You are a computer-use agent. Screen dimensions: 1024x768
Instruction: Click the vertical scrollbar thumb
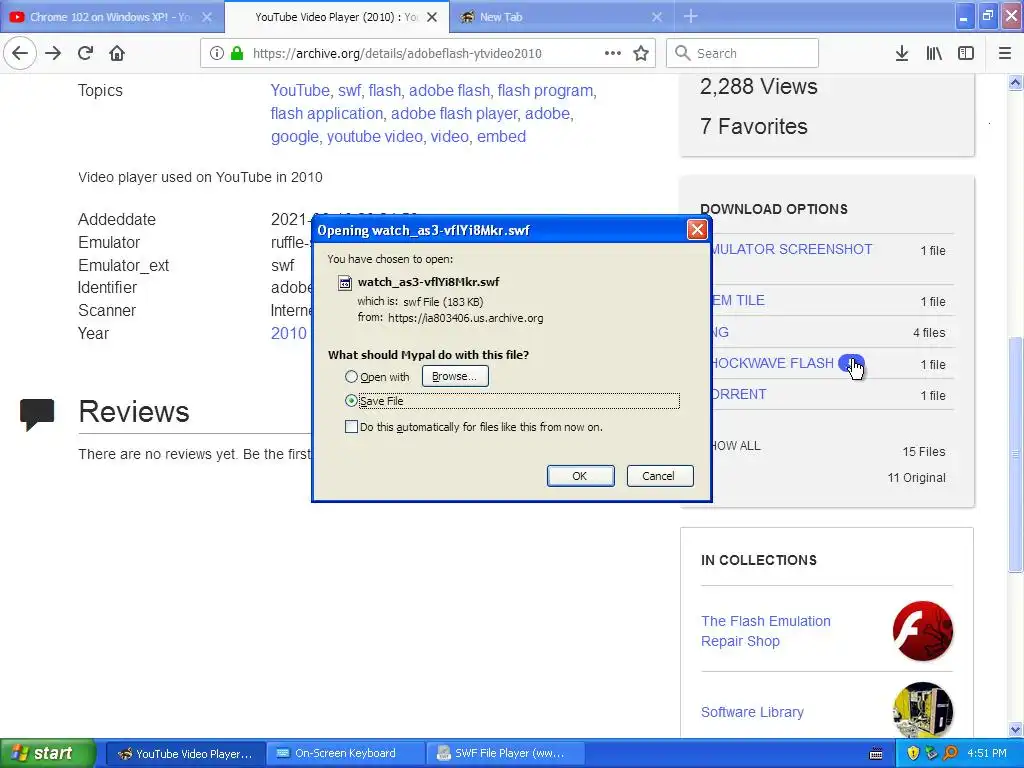tap(1016, 455)
